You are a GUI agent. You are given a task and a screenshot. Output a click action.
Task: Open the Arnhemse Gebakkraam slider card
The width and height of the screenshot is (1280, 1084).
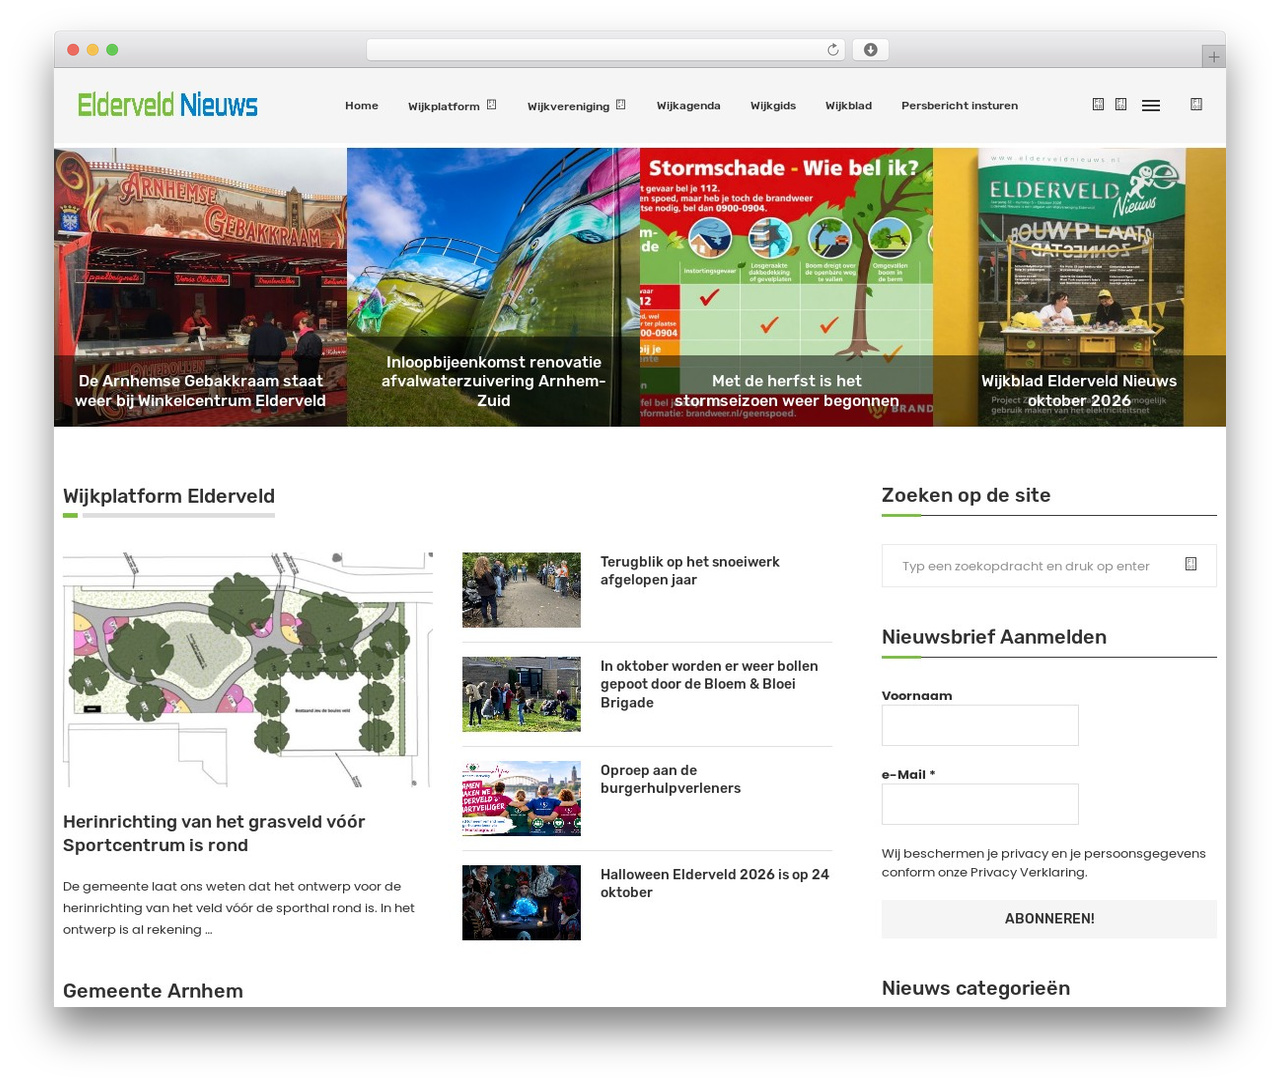pos(200,287)
